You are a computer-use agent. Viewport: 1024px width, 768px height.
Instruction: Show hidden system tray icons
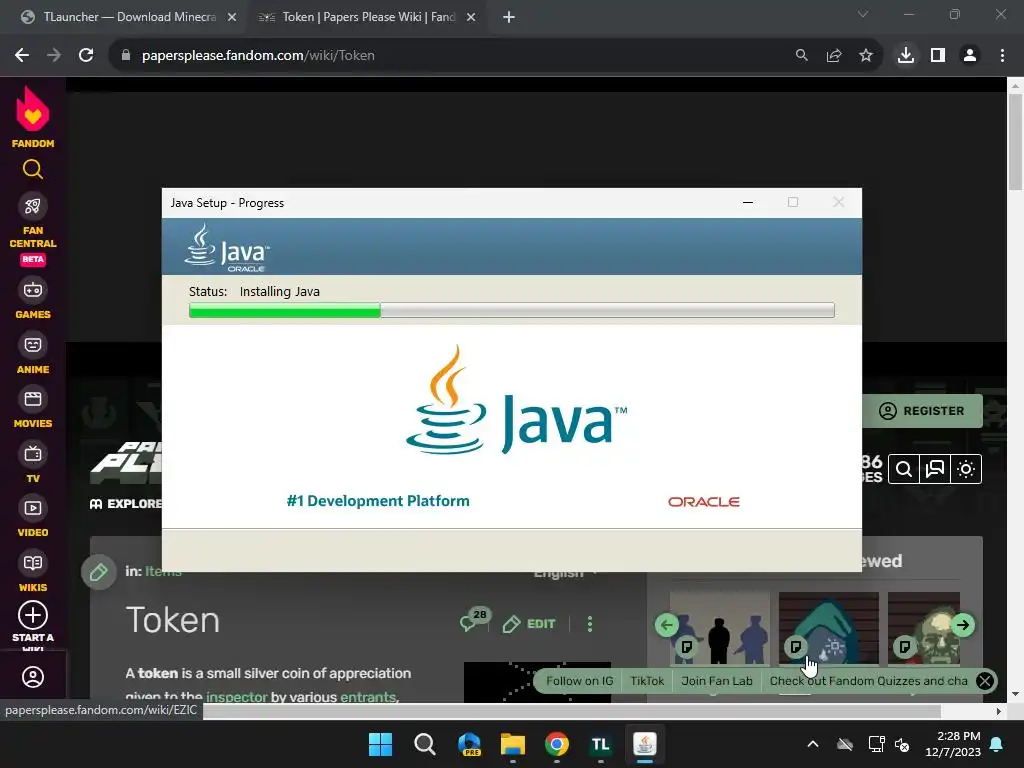point(813,744)
